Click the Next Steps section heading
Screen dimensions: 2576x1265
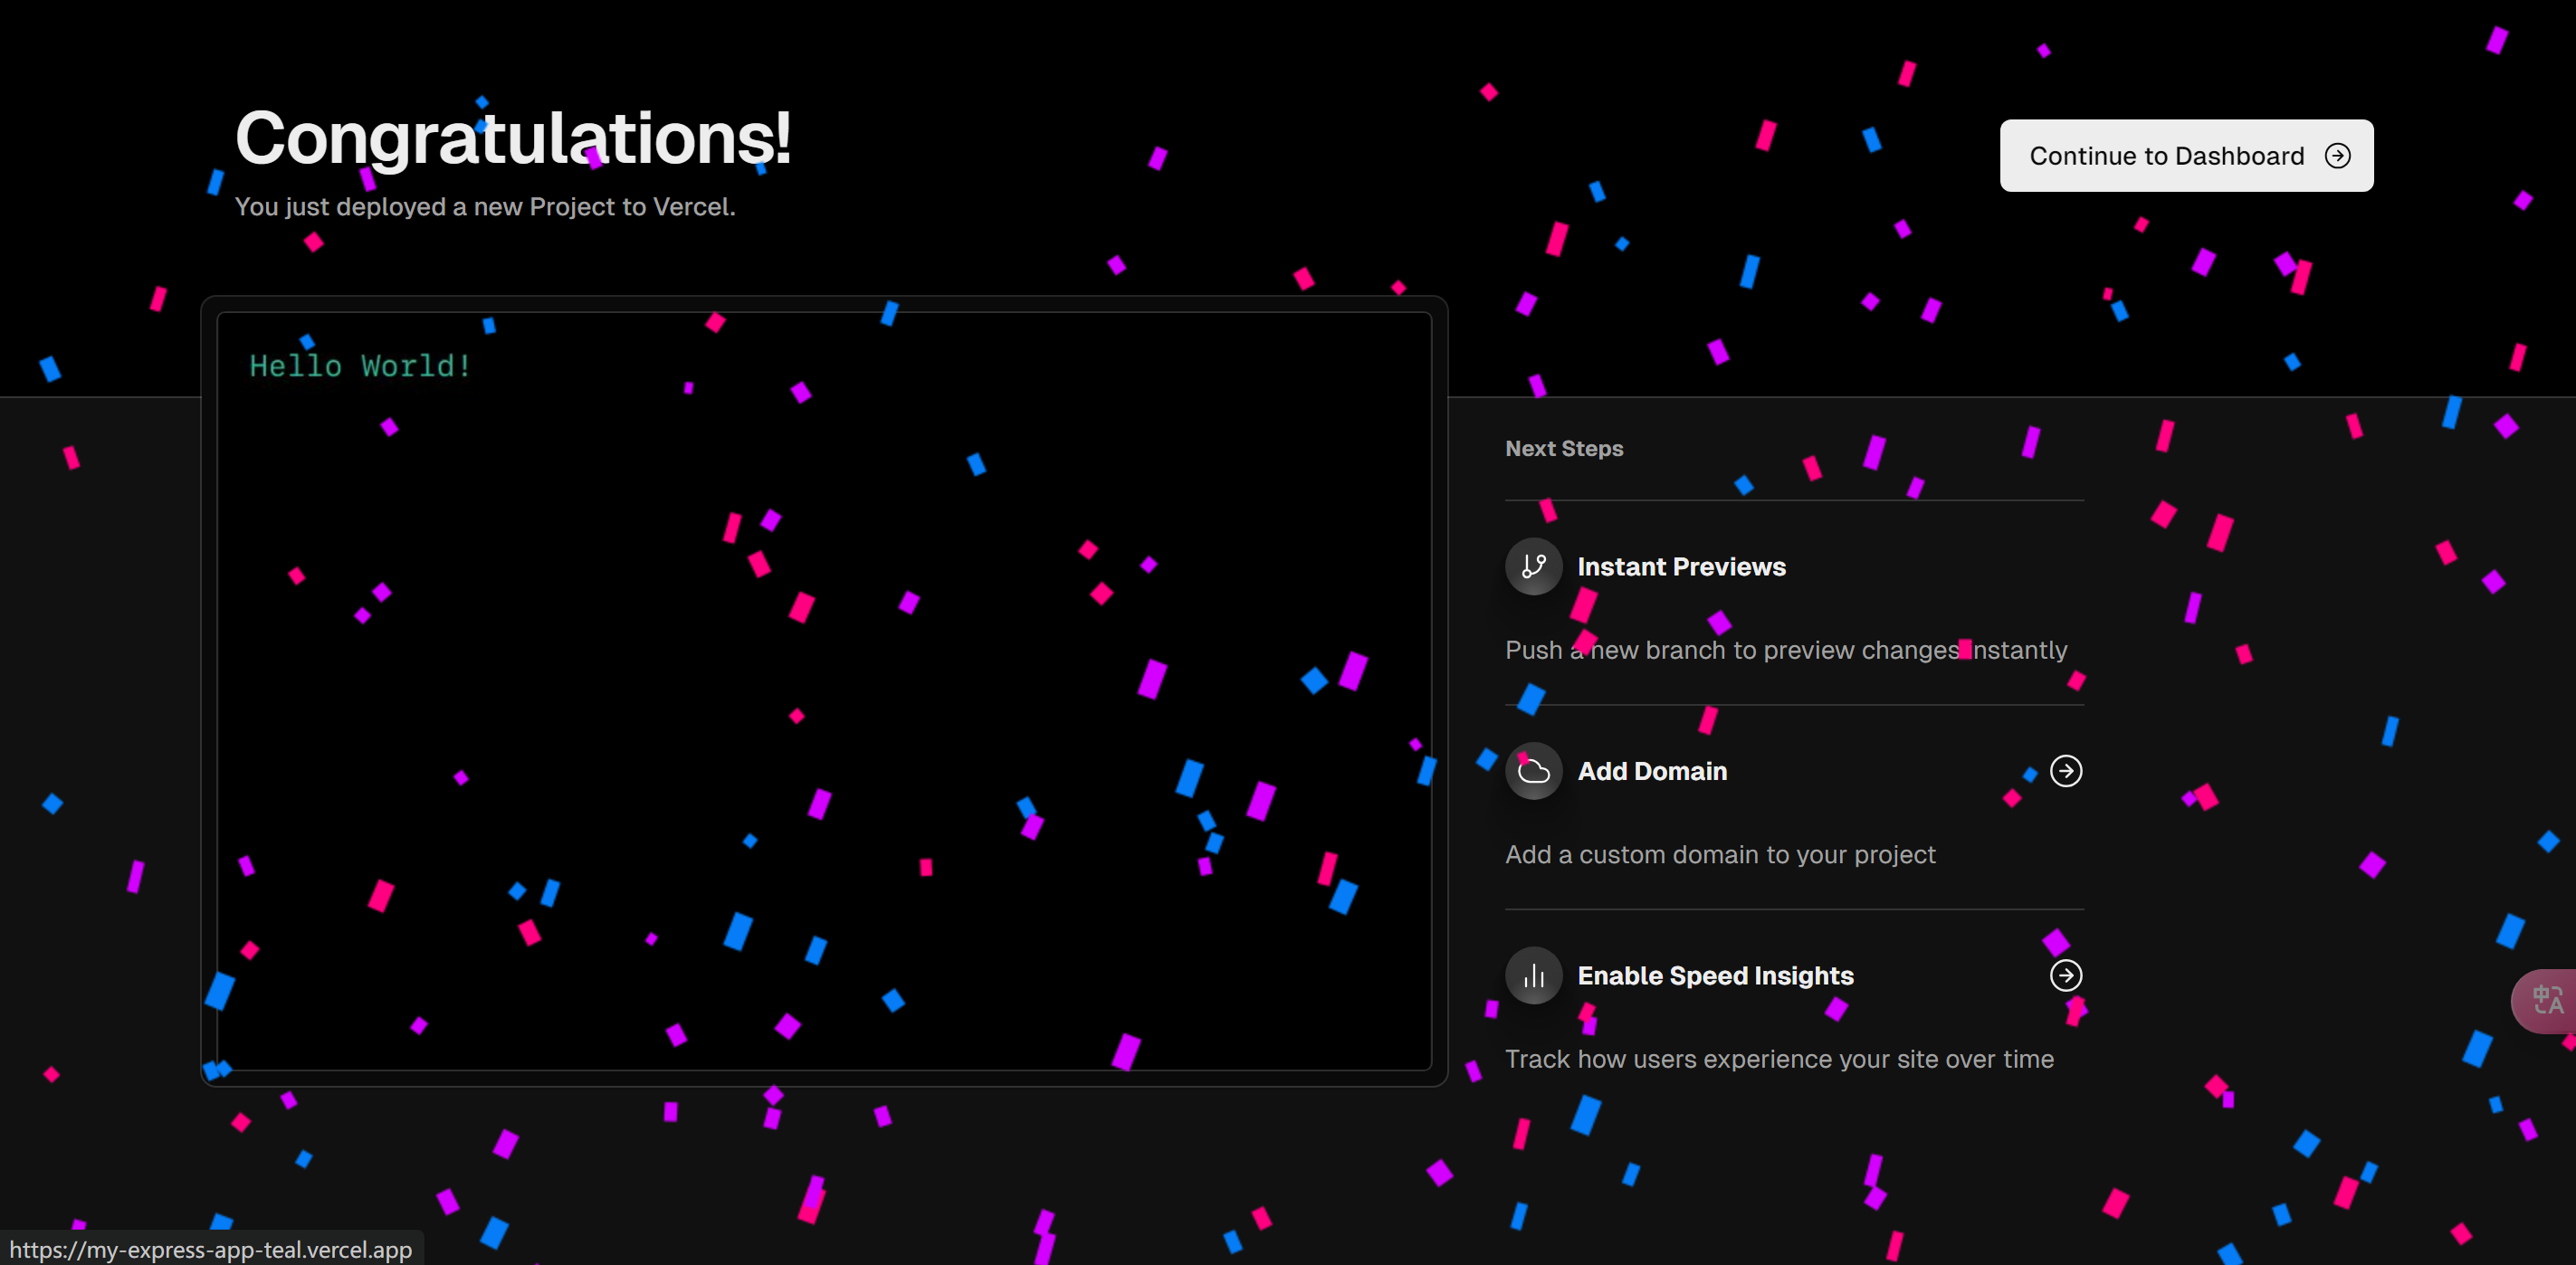click(1564, 449)
